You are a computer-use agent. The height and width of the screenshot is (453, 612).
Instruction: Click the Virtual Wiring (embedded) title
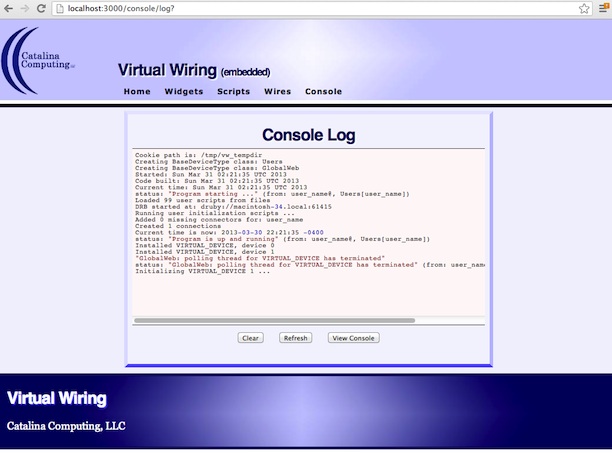(x=194, y=71)
